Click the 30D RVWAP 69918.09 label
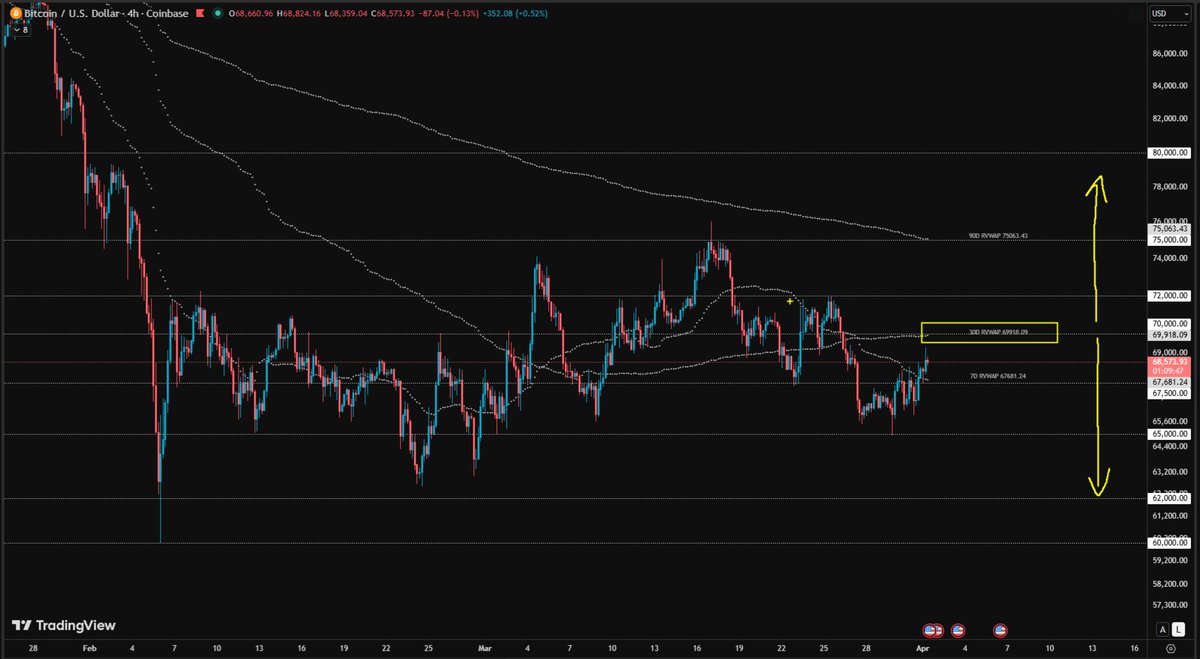This screenshot has width=1200, height=659. [998, 331]
